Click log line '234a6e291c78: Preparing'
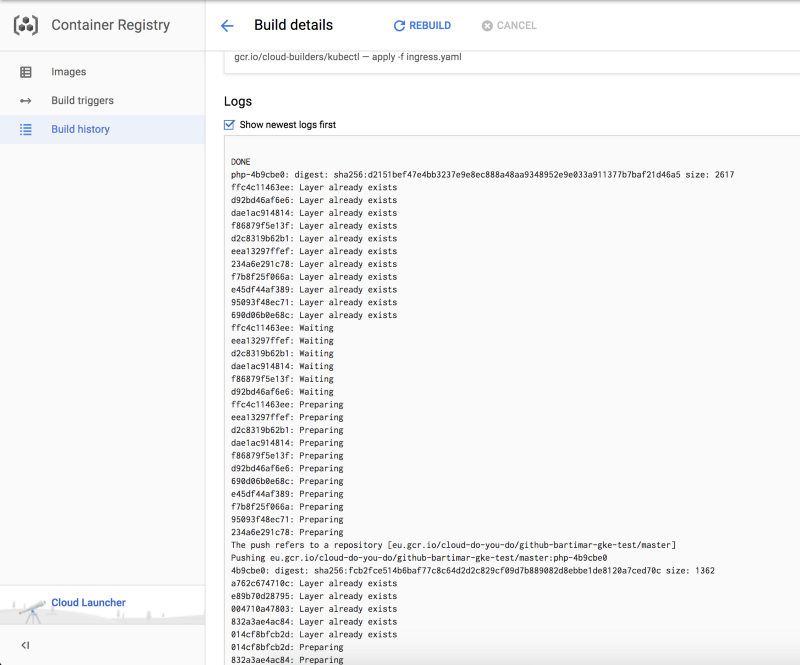Viewport: 800px width, 665px height. [x=287, y=532]
